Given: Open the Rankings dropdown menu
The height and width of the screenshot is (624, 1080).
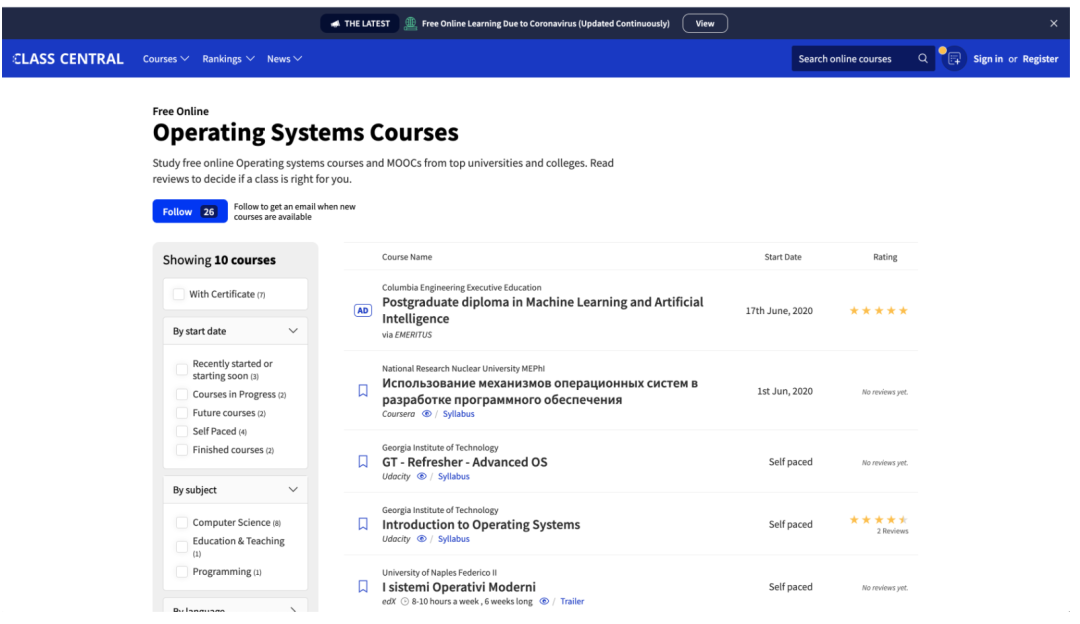Looking at the screenshot, I should (x=228, y=59).
